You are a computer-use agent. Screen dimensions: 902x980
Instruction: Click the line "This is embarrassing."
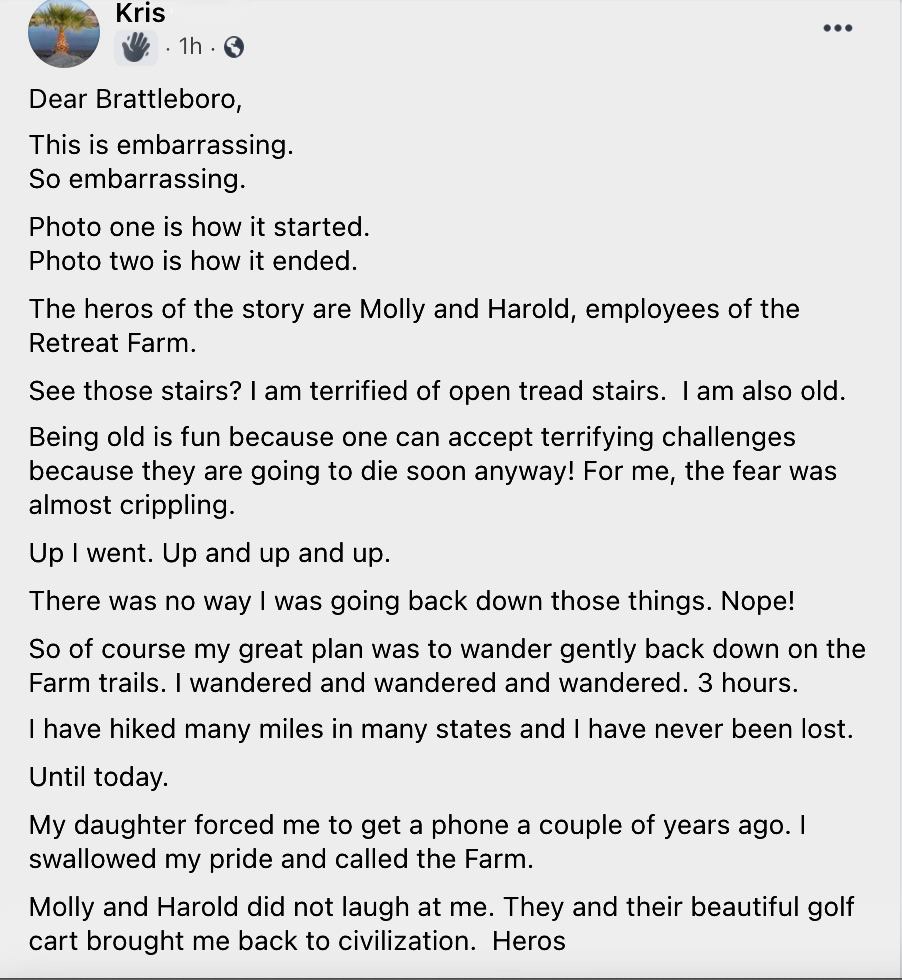point(161,145)
